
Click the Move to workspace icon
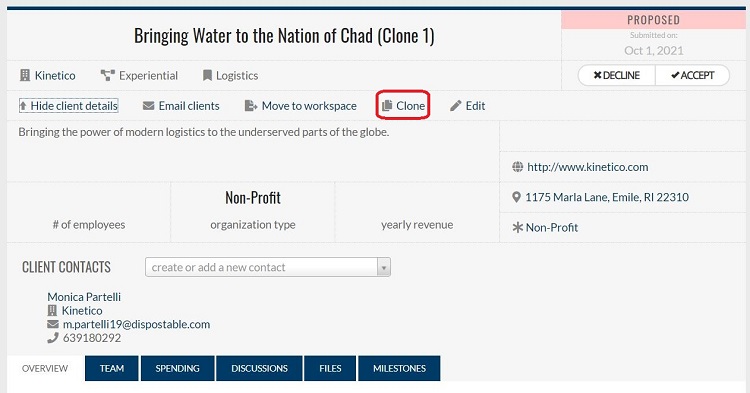point(251,106)
